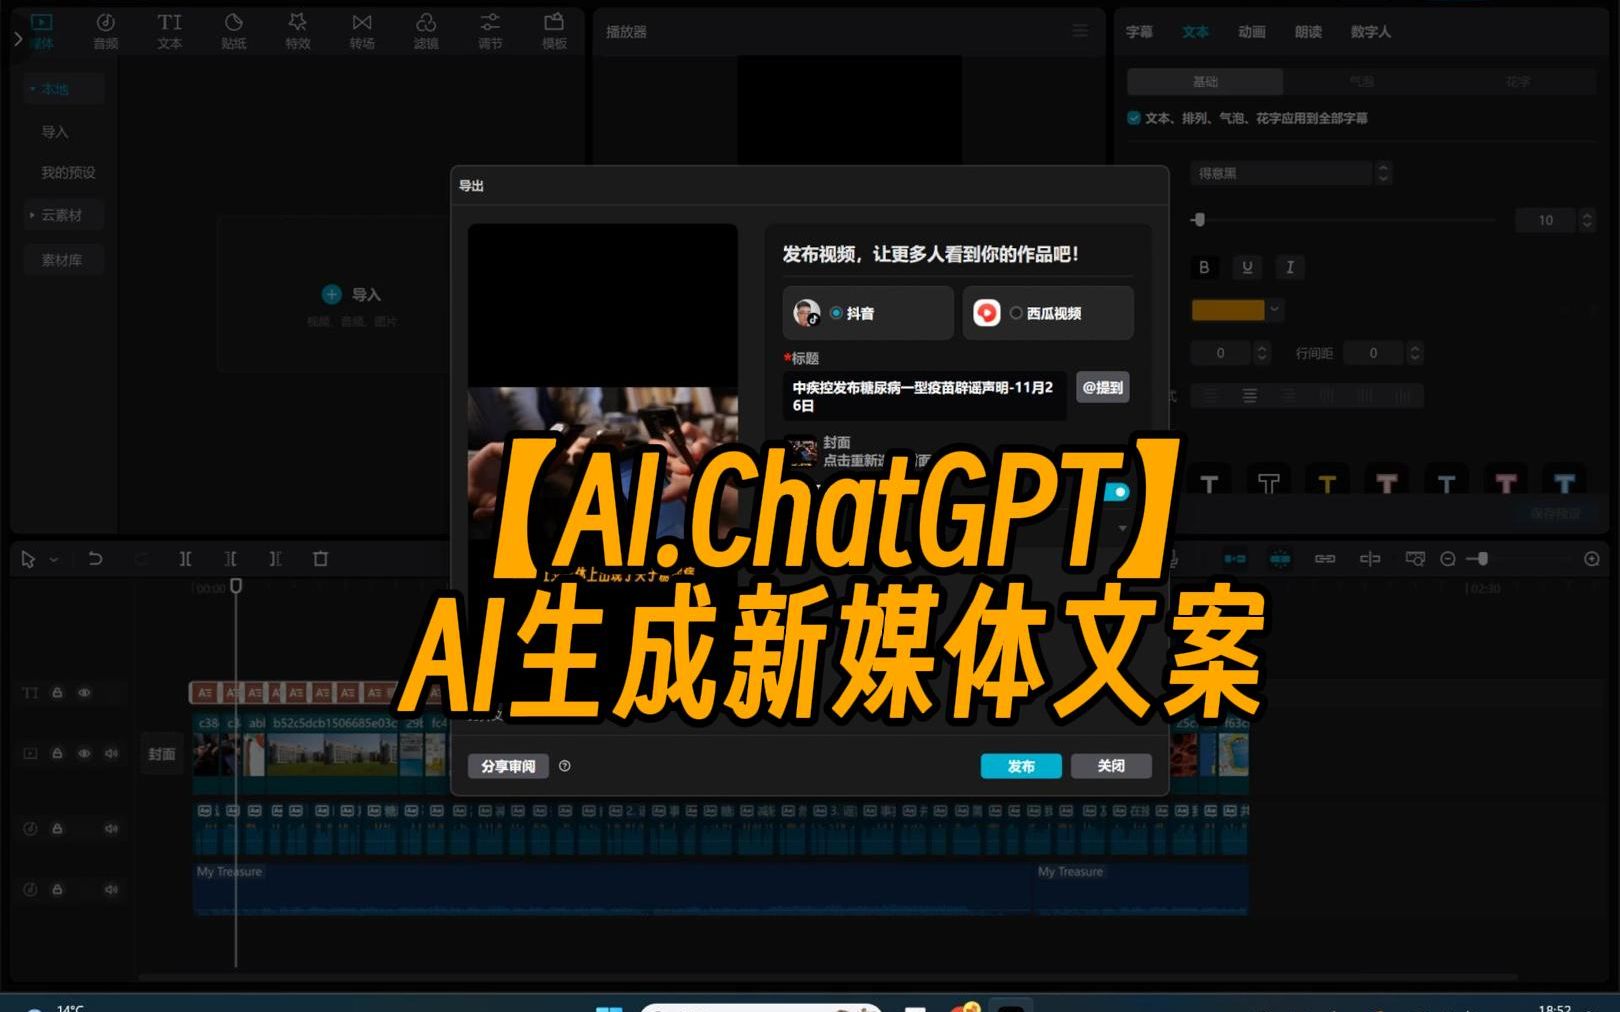
Task: Toggle the preview axis icon
Action: (1370, 559)
